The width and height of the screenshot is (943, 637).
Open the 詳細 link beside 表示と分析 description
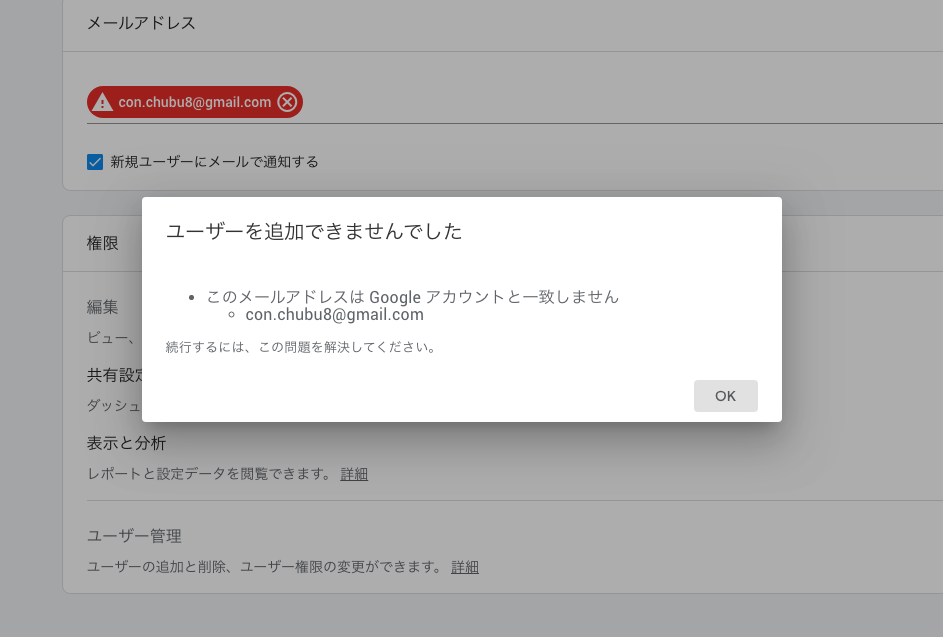coord(354,474)
